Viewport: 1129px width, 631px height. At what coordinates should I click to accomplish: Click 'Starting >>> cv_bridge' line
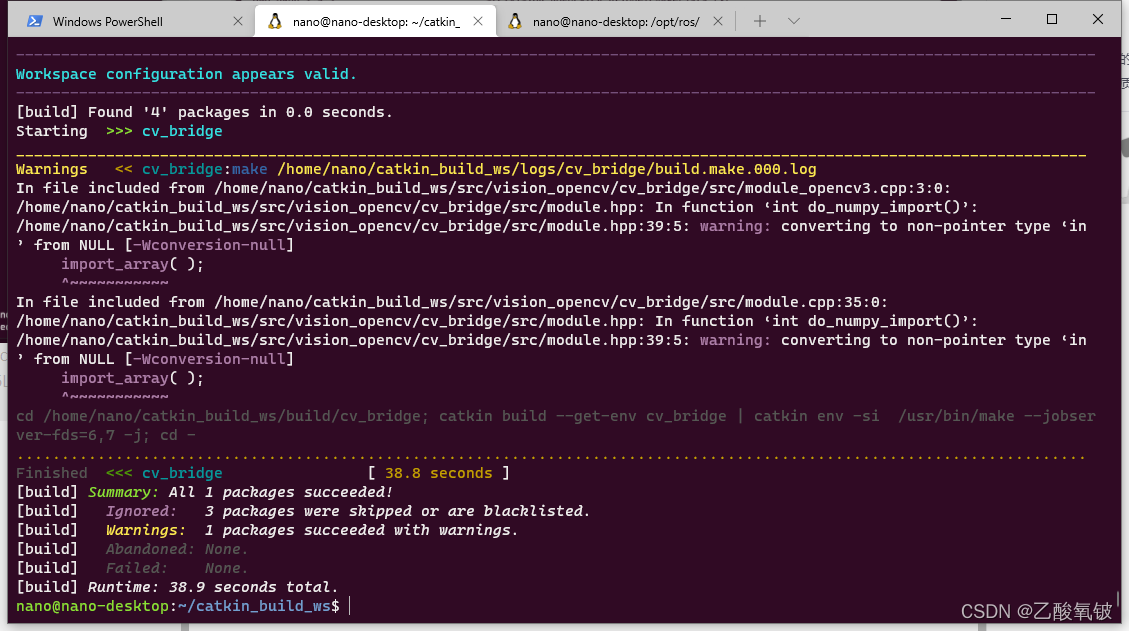(119, 131)
